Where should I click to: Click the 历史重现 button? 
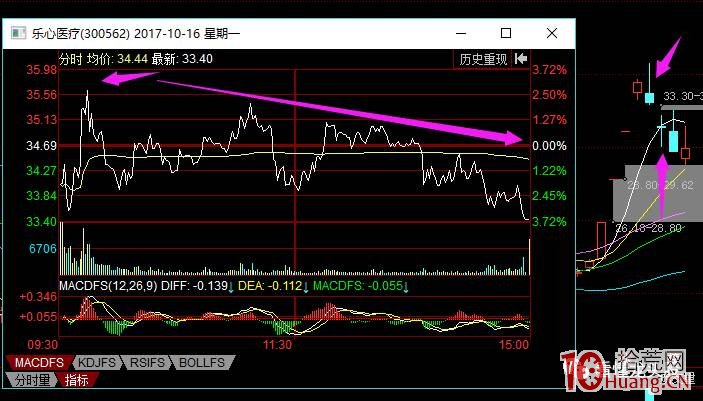(x=483, y=59)
